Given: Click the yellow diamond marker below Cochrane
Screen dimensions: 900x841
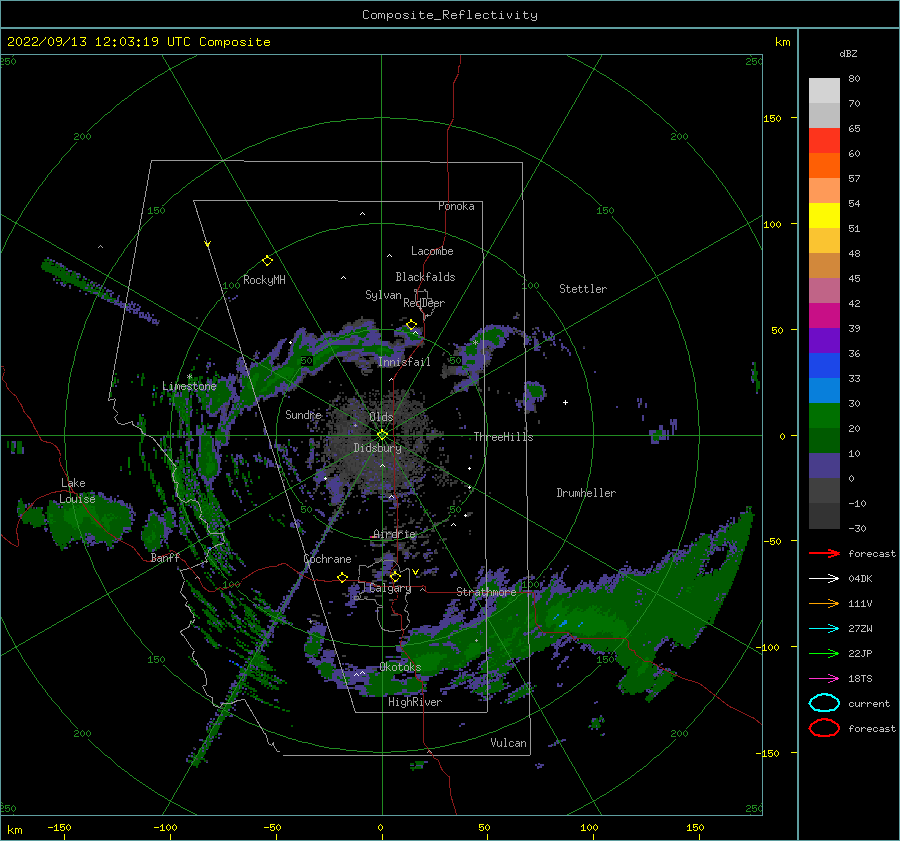Looking at the screenshot, I should [x=343, y=577].
